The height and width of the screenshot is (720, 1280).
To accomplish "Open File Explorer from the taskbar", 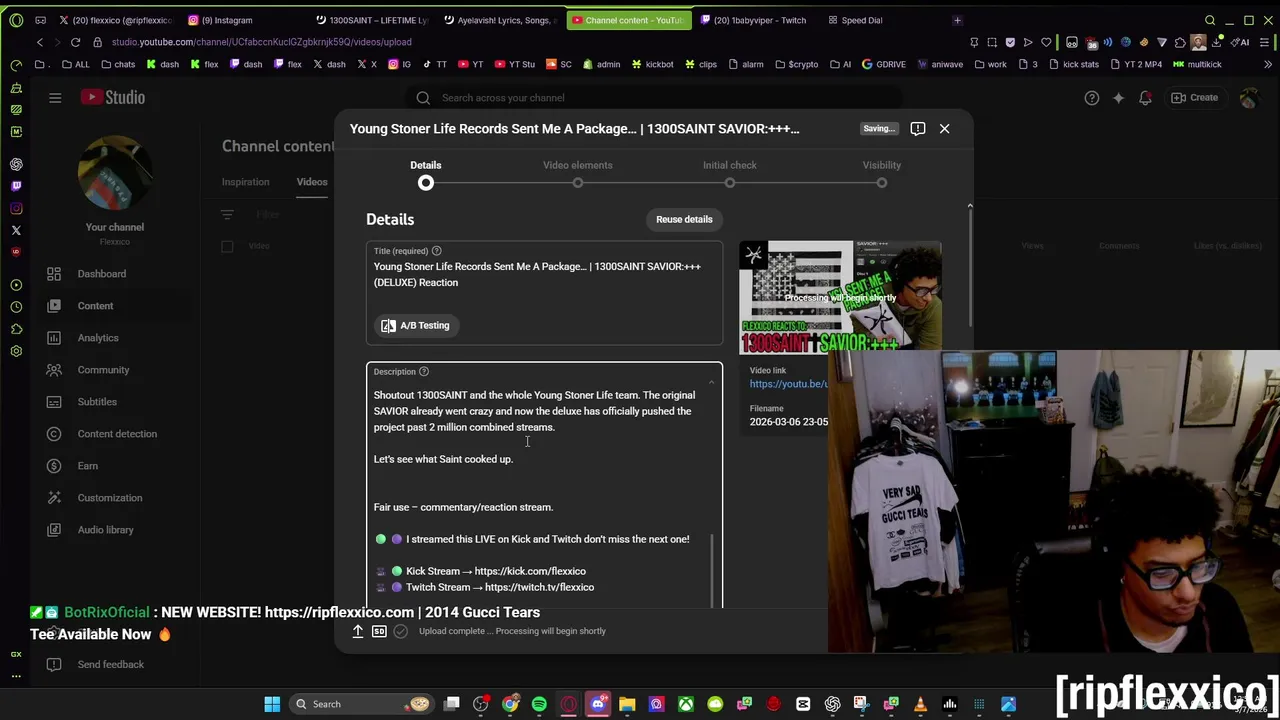I will click(x=627, y=704).
